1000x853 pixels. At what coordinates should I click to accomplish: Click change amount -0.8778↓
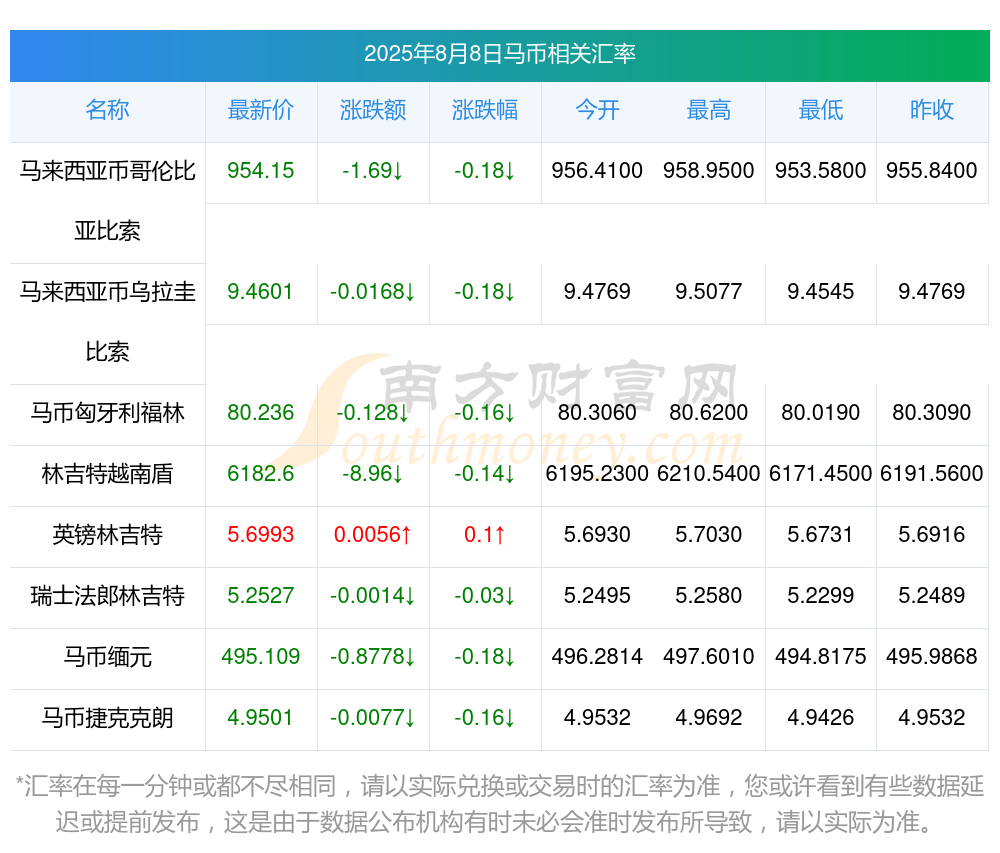point(372,657)
